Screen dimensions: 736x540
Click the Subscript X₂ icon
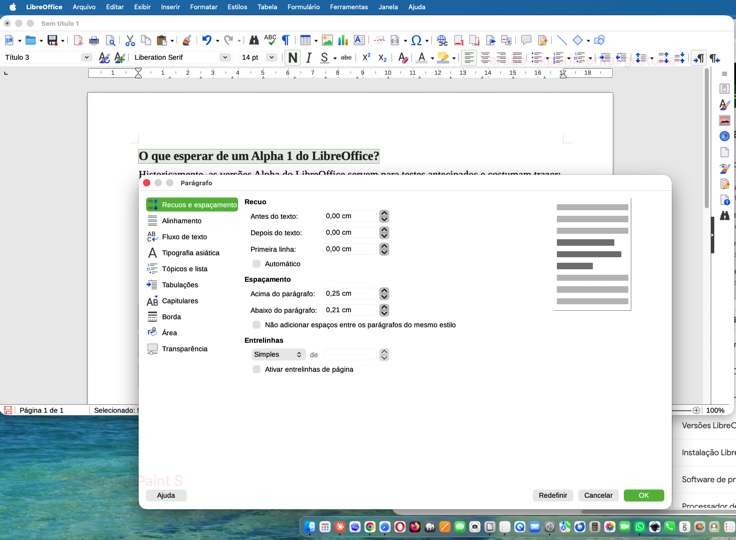383,58
